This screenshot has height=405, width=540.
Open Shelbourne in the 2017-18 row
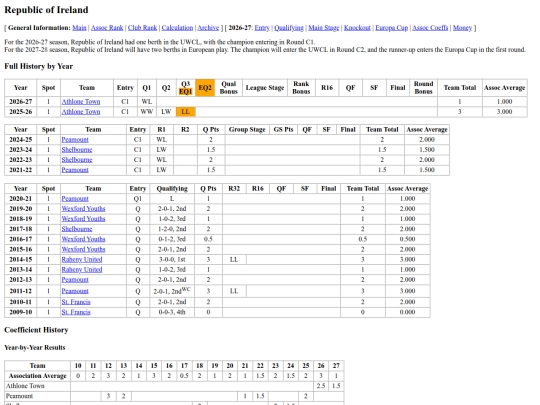point(77,229)
